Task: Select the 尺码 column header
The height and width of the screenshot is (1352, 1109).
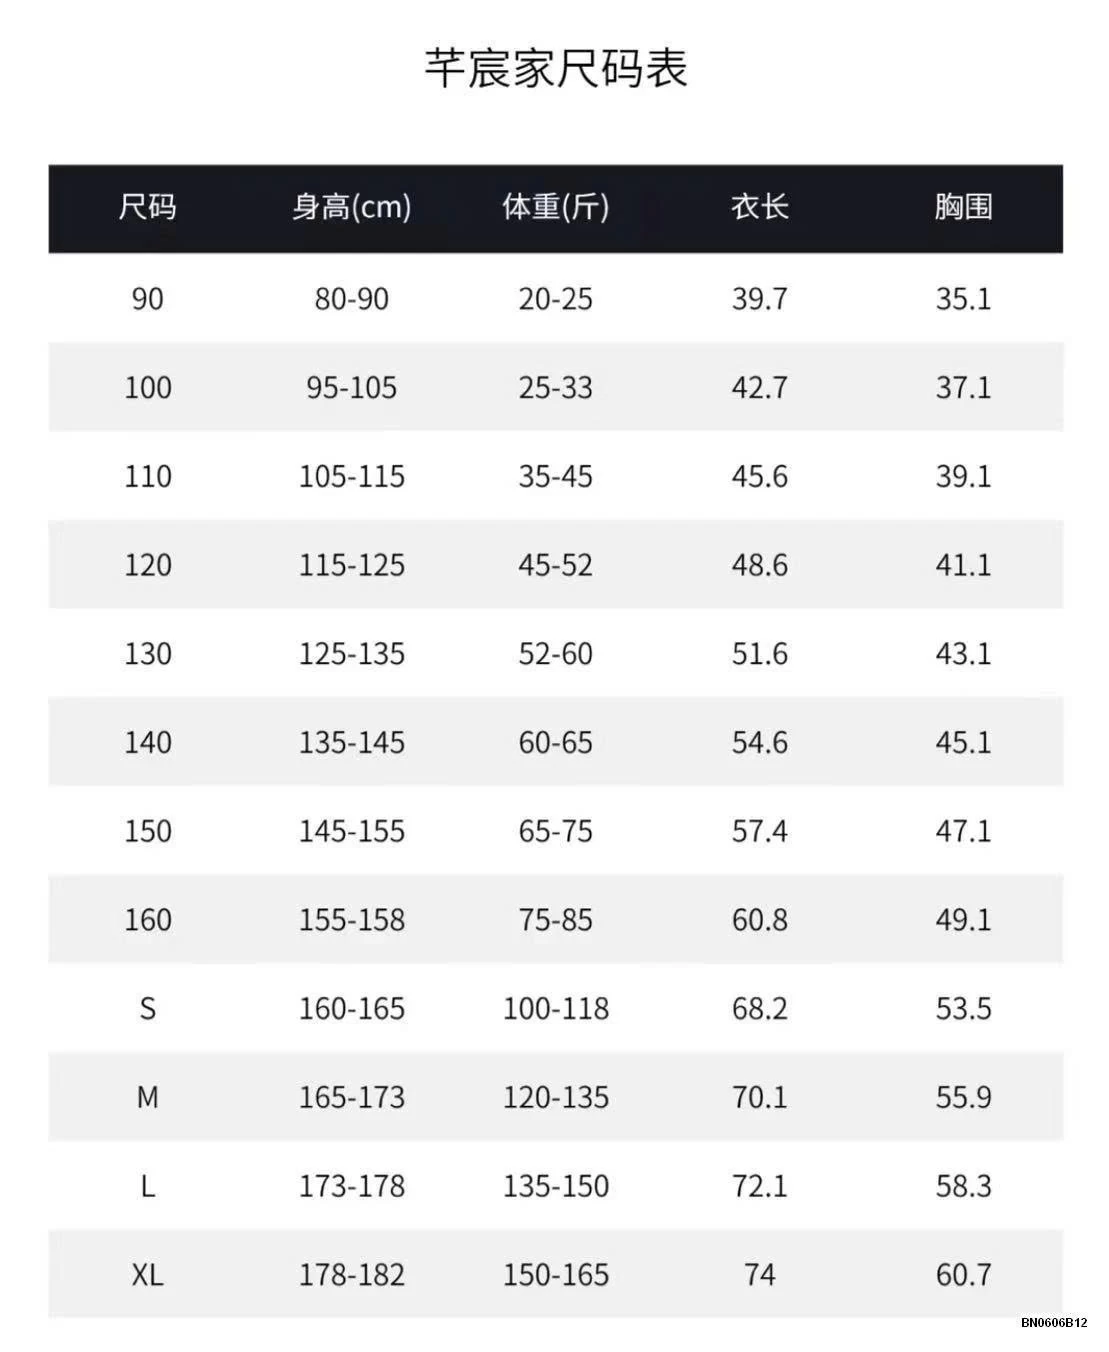Action: 147,207
